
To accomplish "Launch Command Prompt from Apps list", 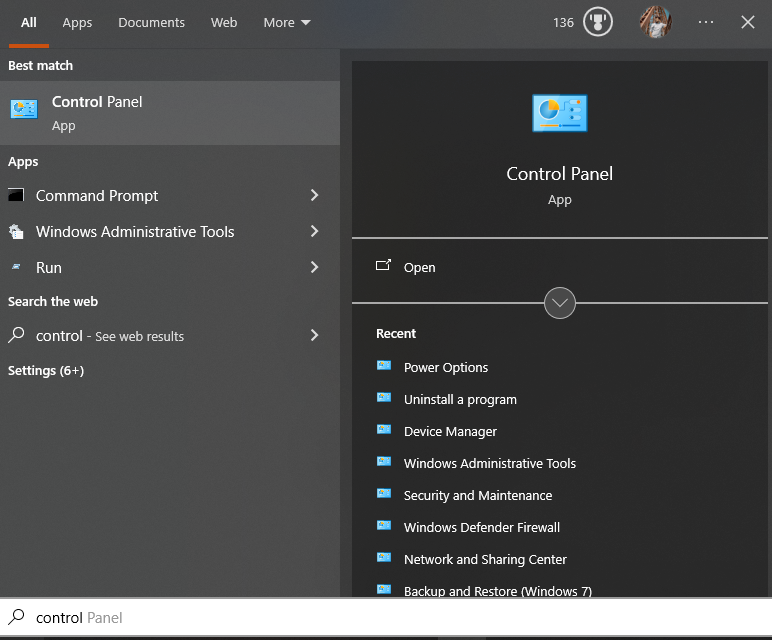I will coord(97,196).
